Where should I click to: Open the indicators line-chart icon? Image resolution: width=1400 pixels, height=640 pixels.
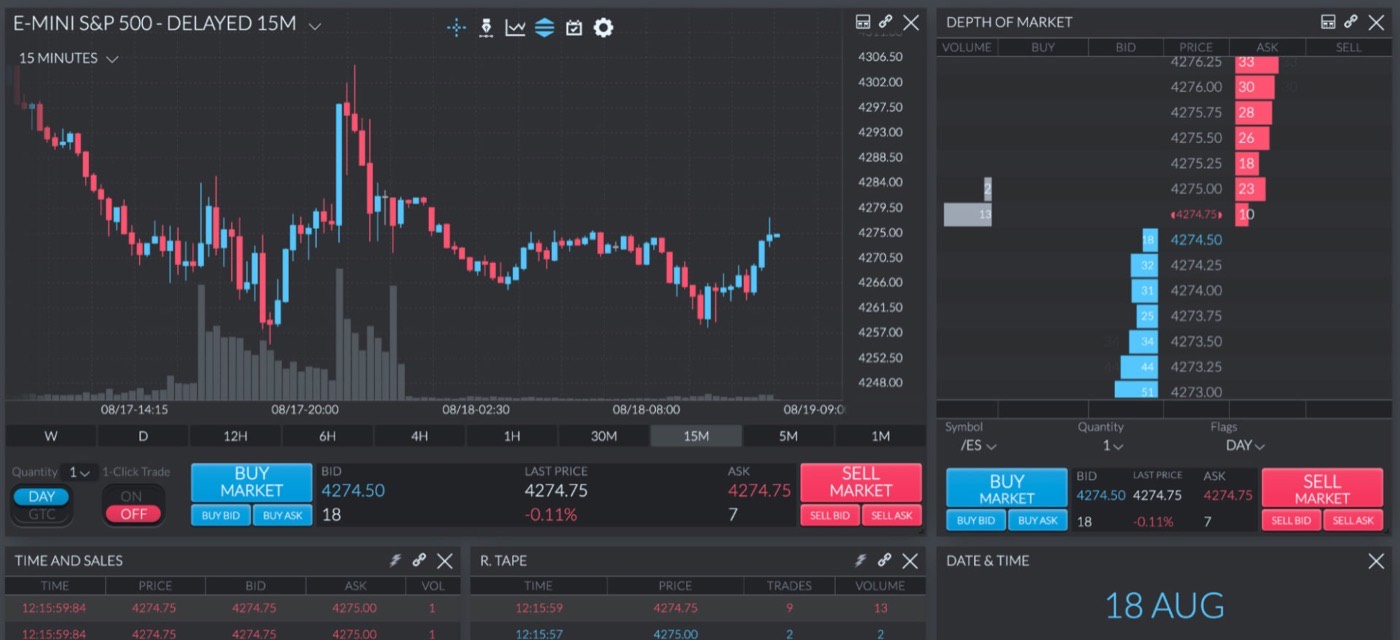click(x=515, y=28)
